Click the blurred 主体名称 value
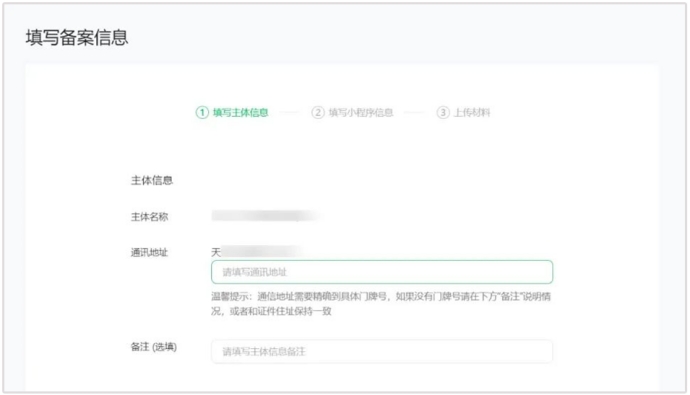Image resolution: width=690 pixels, height=395 pixels. pyautogui.click(x=266, y=216)
